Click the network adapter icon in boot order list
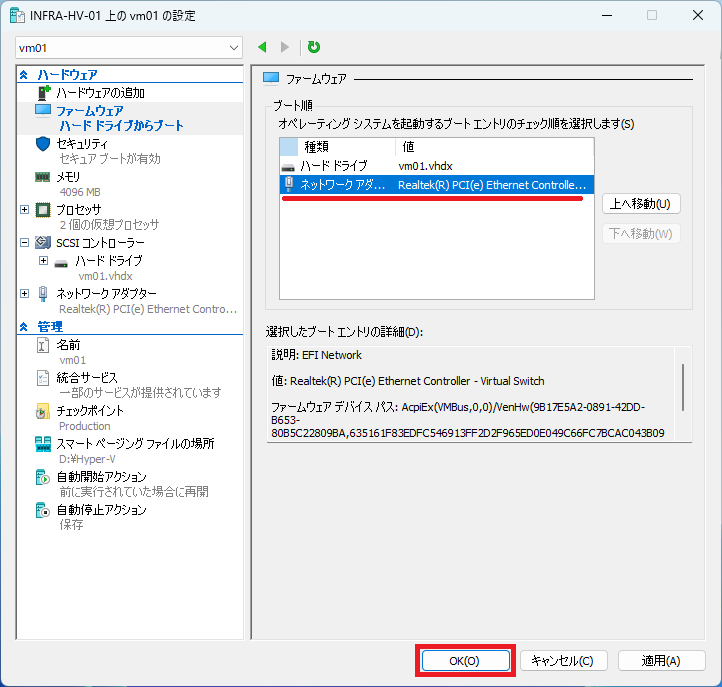This screenshot has height=687, width=722. click(289, 184)
